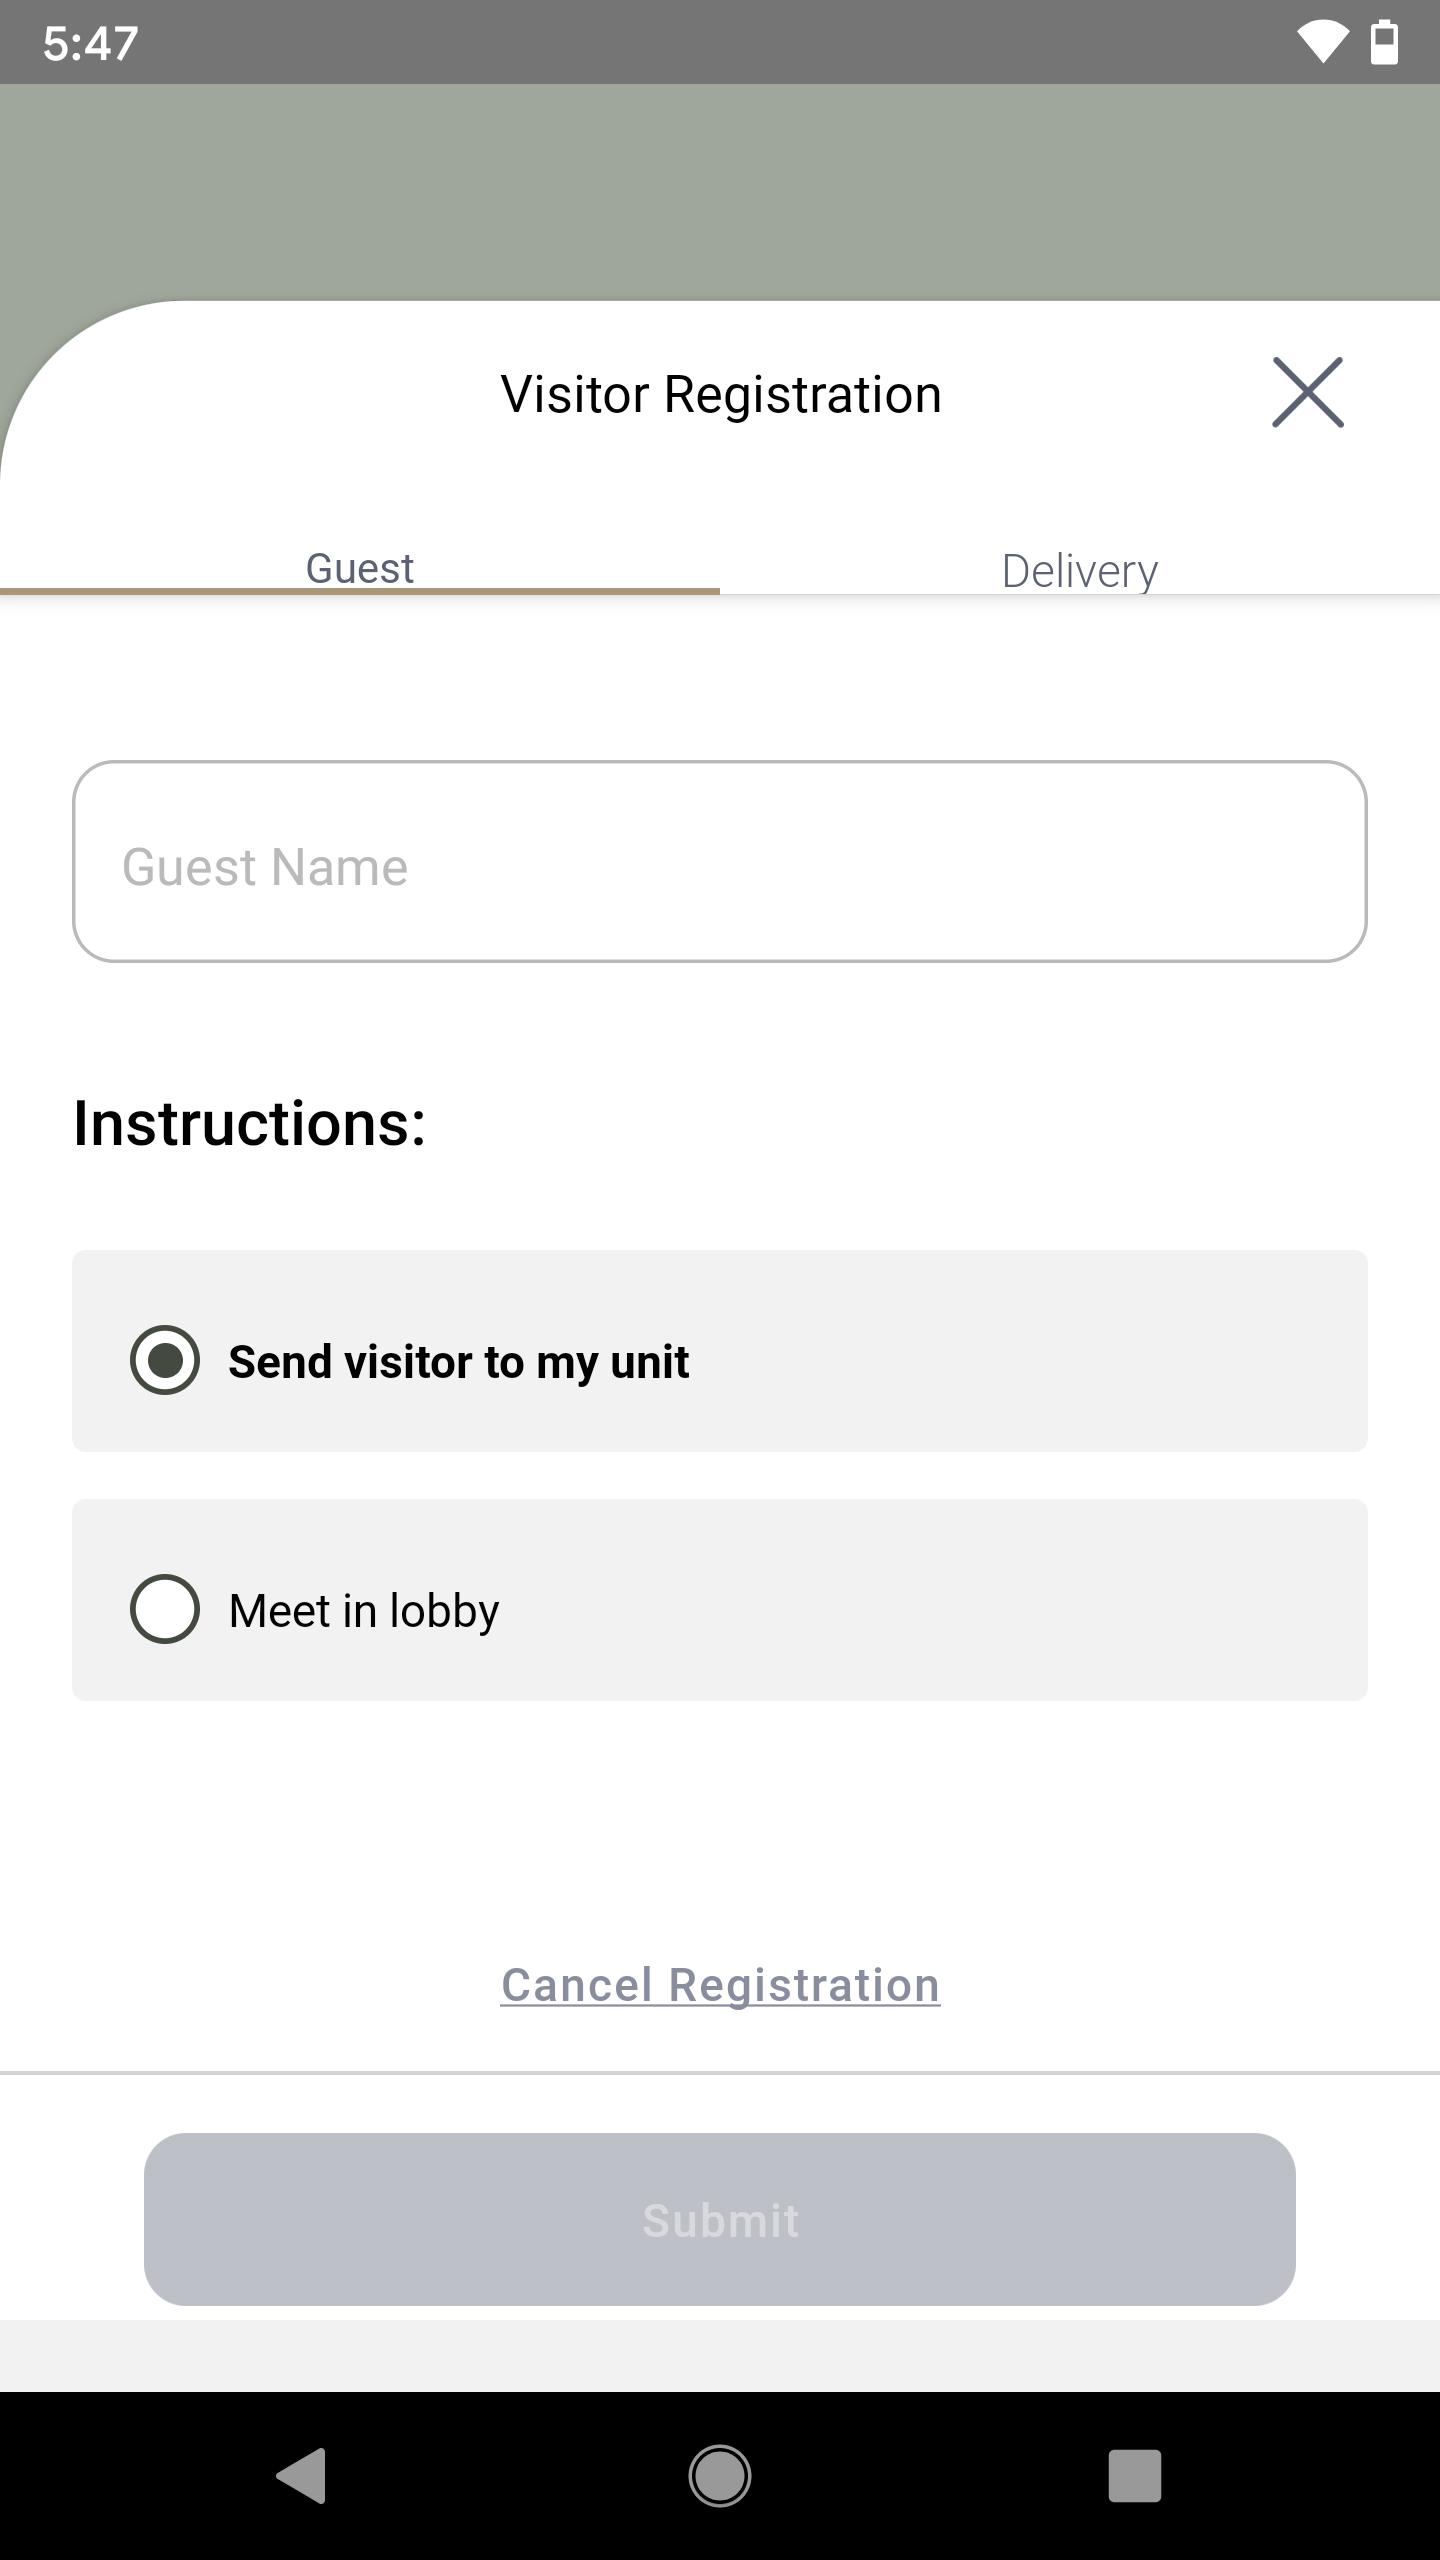
Task: Close the Visitor Registration dialog
Action: click(1307, 392)
